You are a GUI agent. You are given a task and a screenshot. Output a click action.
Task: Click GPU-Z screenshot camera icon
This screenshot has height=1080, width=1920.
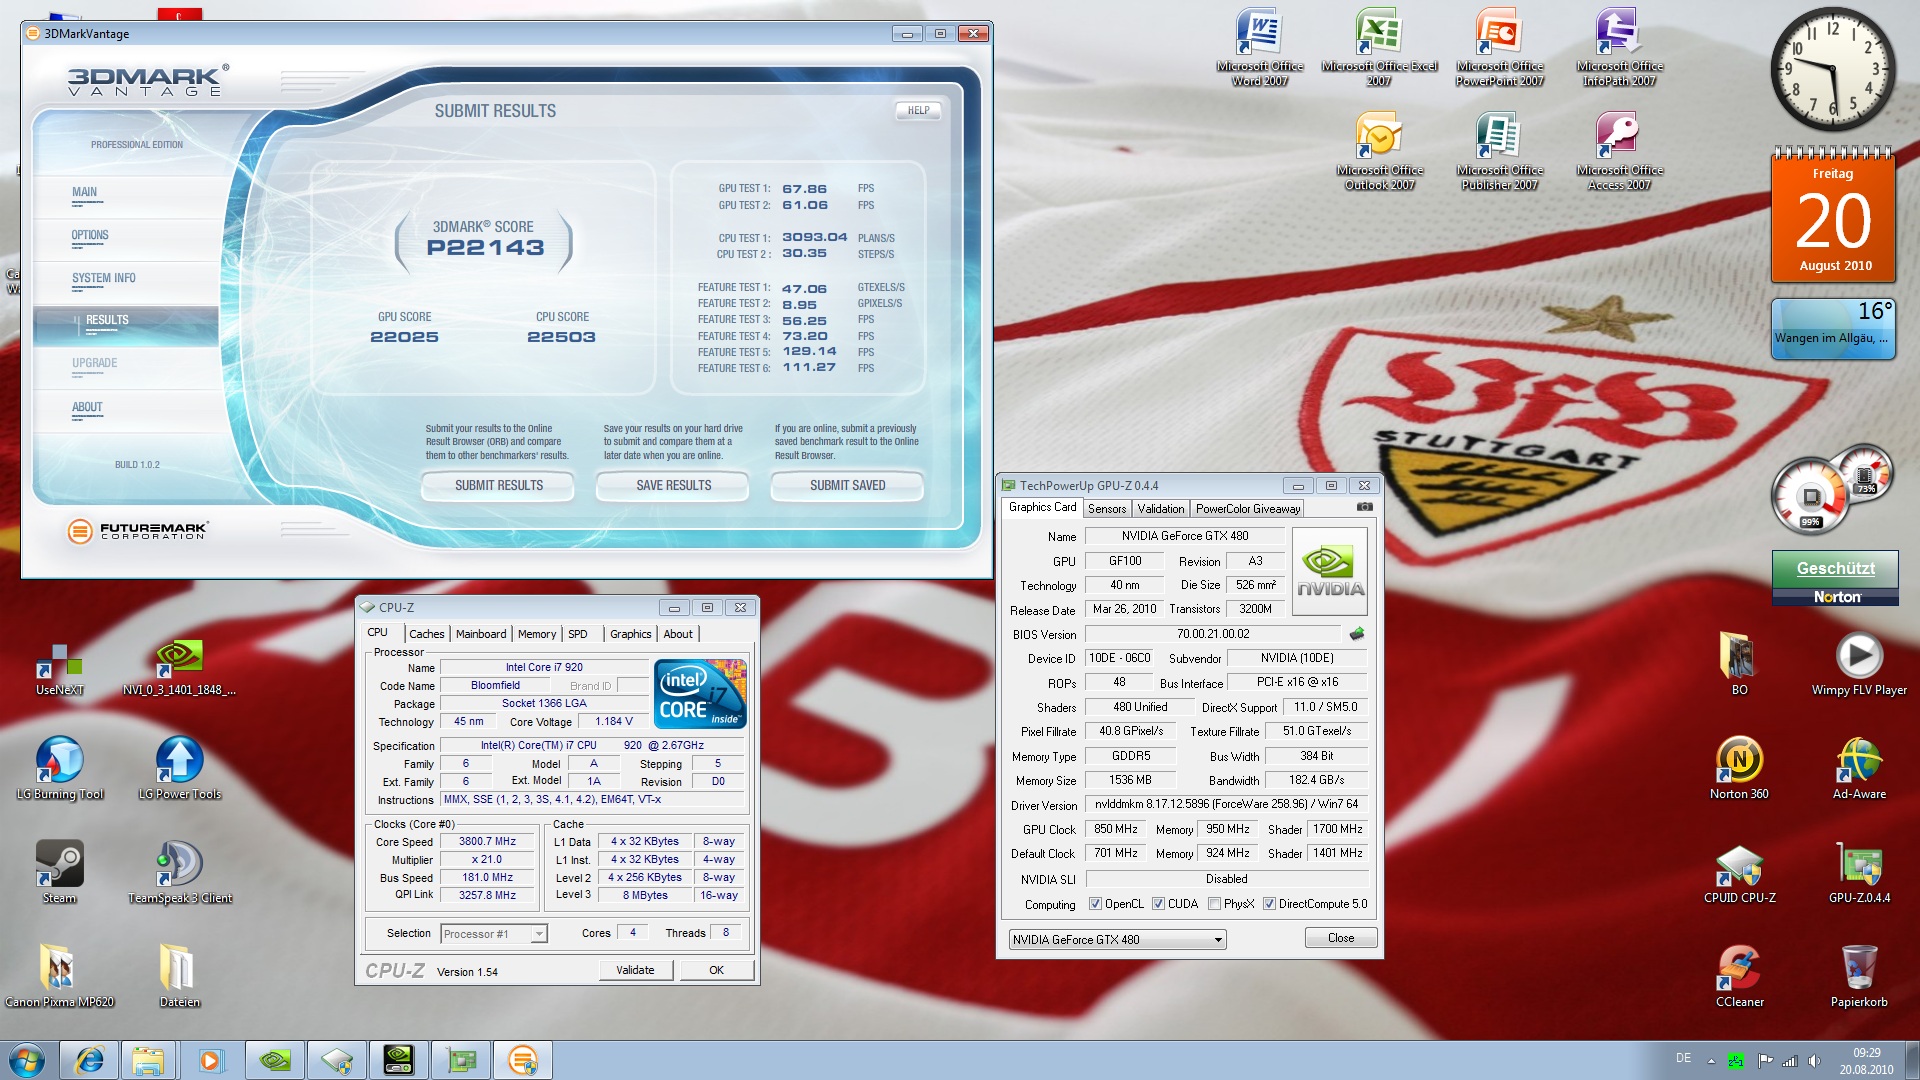click(x=1364, y=507)
